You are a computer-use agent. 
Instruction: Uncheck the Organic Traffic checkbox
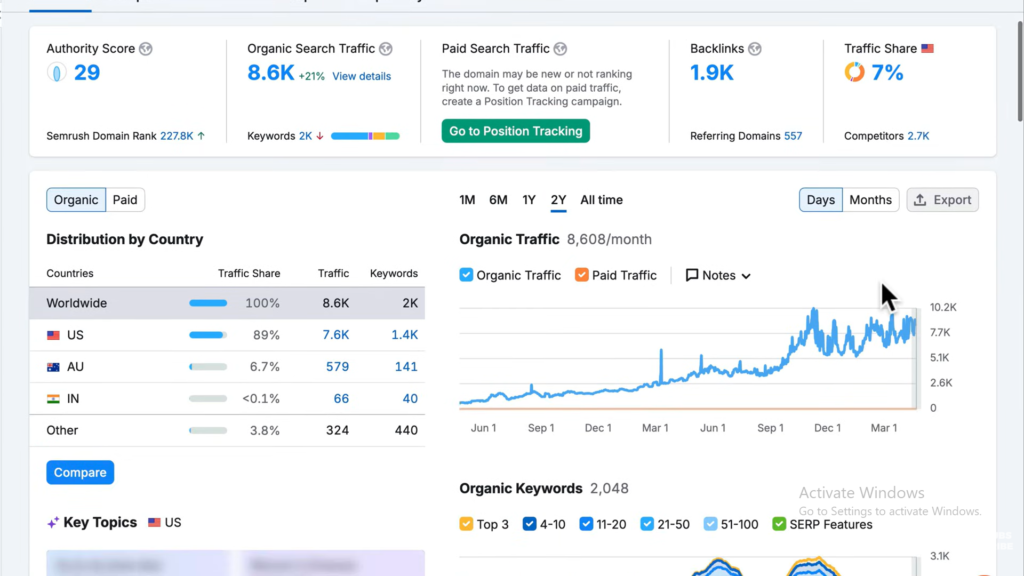pos(466,275)
